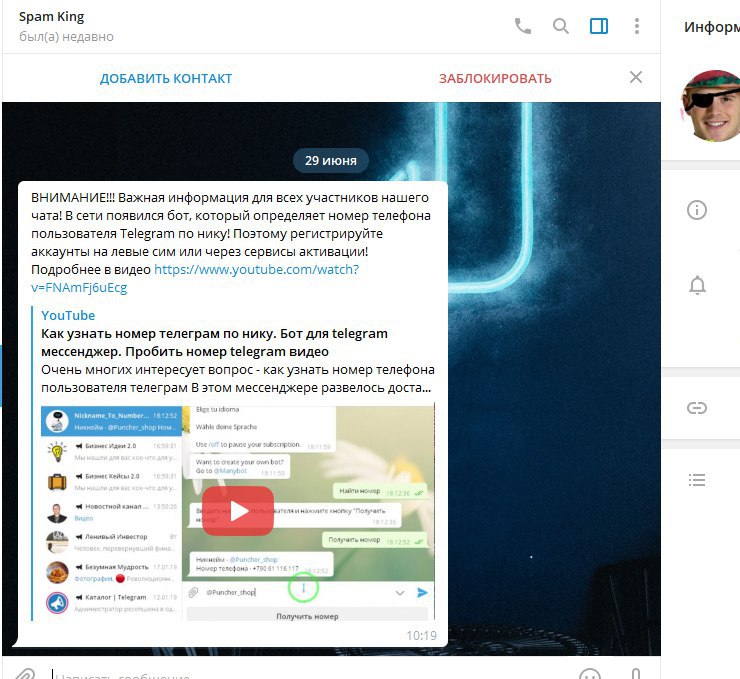Image resolution: width=740 pixels, height=679 pixels.
Task: Click the ДОБАВИТЬ КОНТАКТ button
Action: (166, 78)
